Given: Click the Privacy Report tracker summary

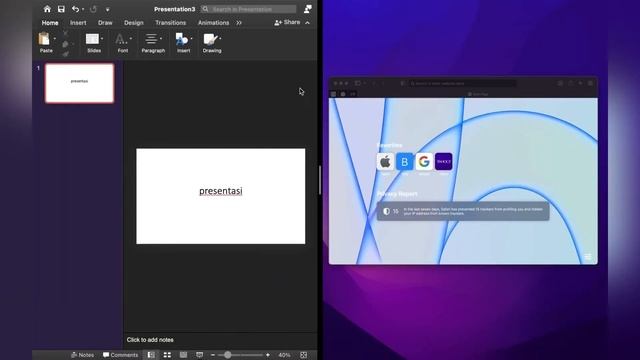Looking at the screenshot, I should click(x=463, y=211).
